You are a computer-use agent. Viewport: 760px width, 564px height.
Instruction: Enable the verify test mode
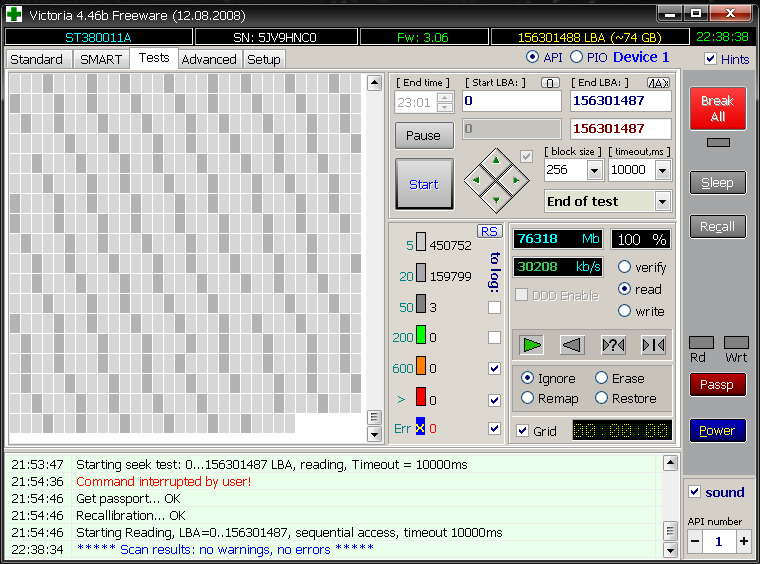click(x=625, y=267)
